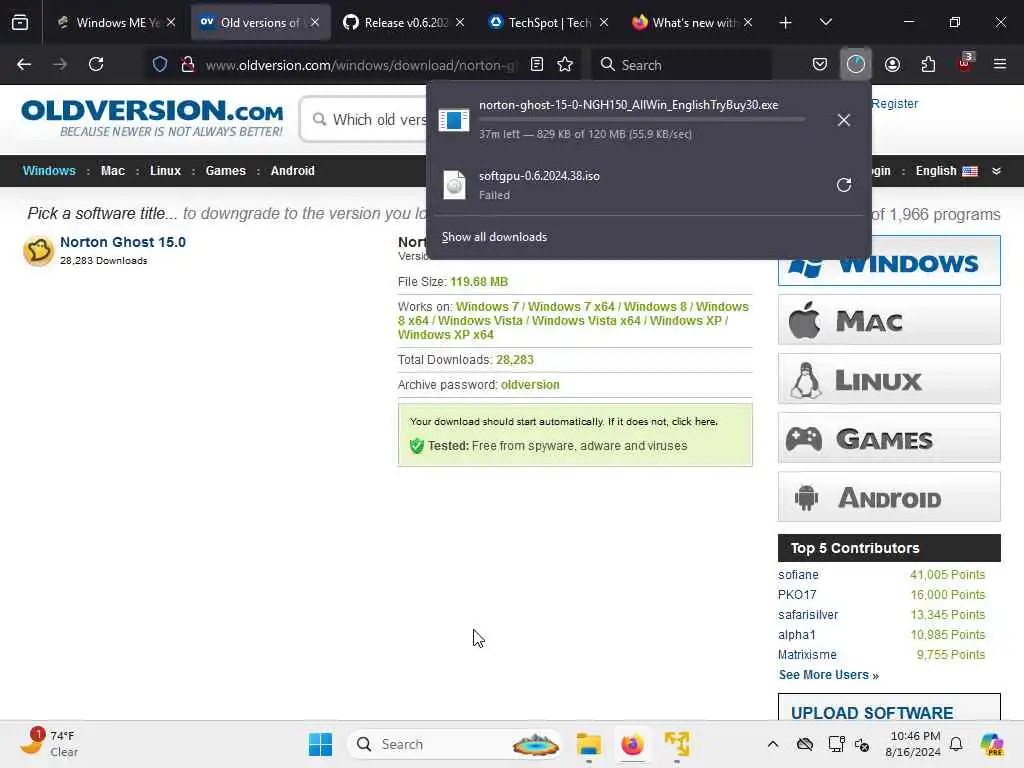1024x768 pixels.
Task: Open the Firefox account icon
Action: point(892,64)
